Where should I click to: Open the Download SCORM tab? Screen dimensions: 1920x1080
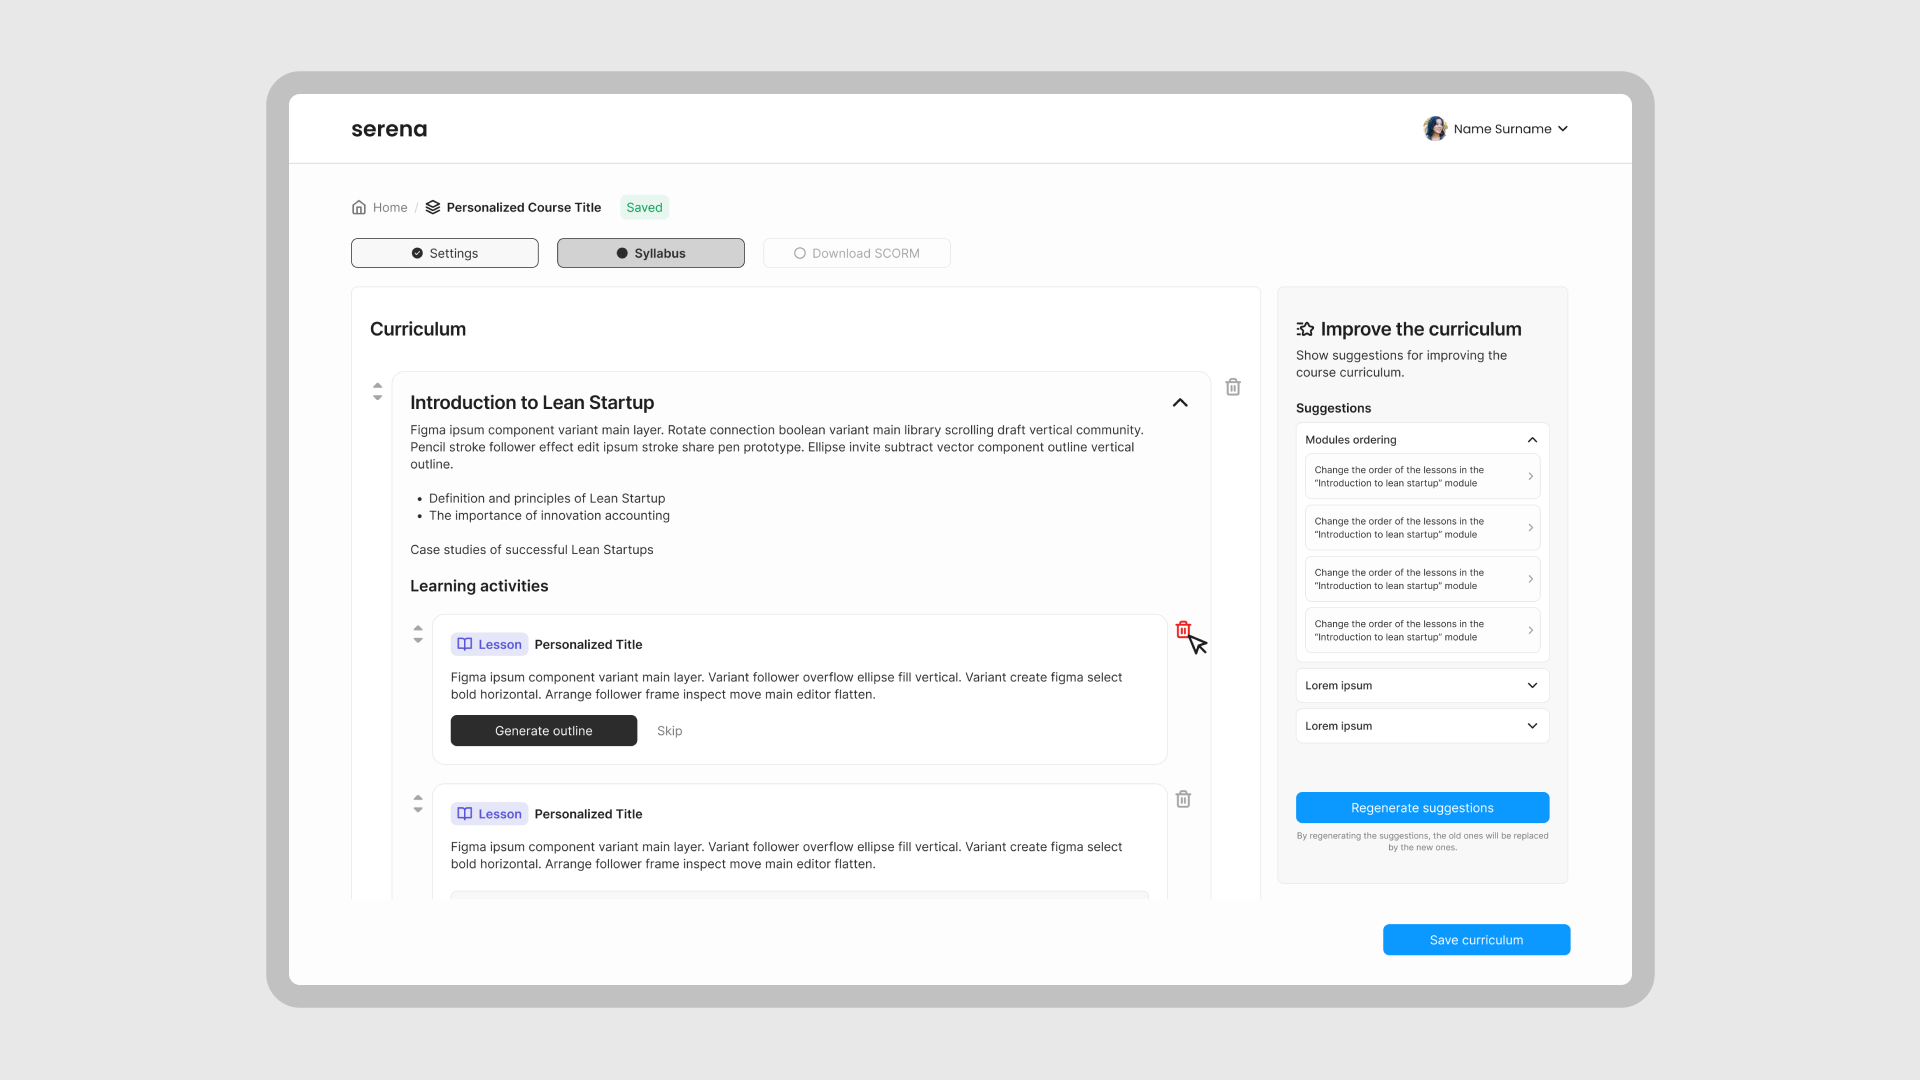tap(856, 253)
